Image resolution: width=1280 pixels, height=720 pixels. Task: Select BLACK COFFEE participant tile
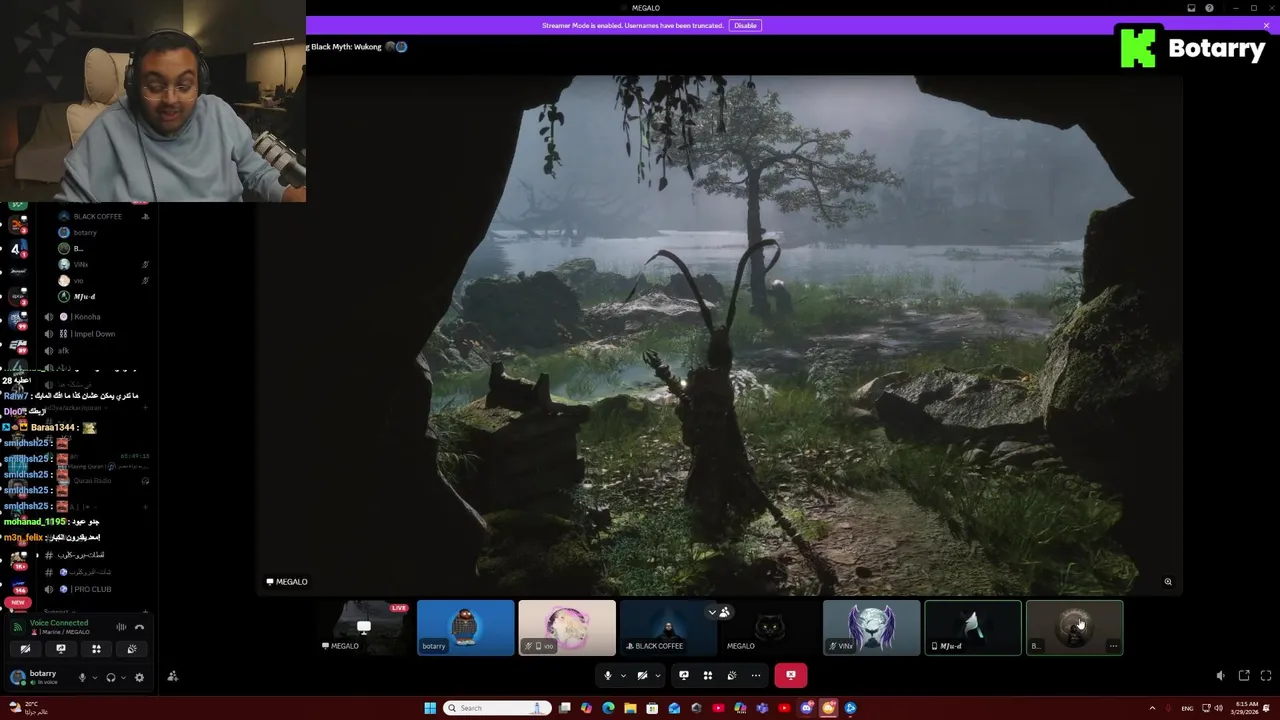(x=668, y=627)
